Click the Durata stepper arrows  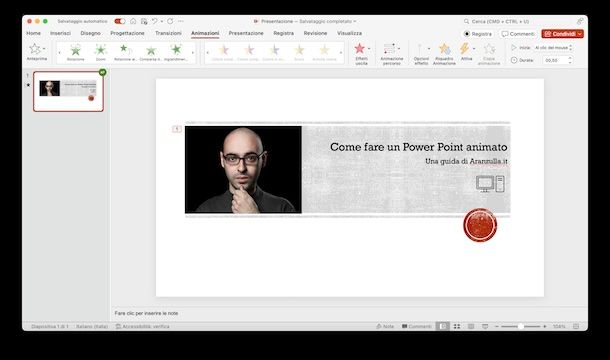point(570,60)
